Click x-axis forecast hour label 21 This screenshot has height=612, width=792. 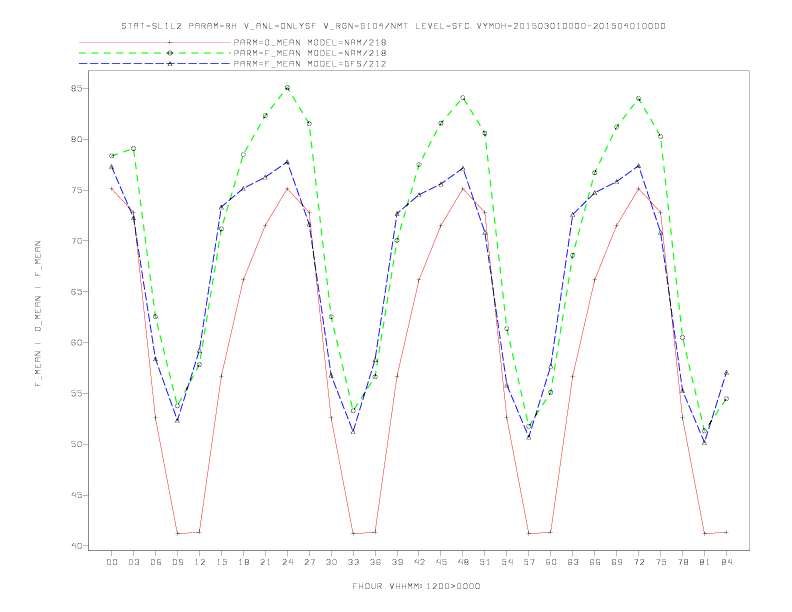pyautogui.click(x=265, y=562)
